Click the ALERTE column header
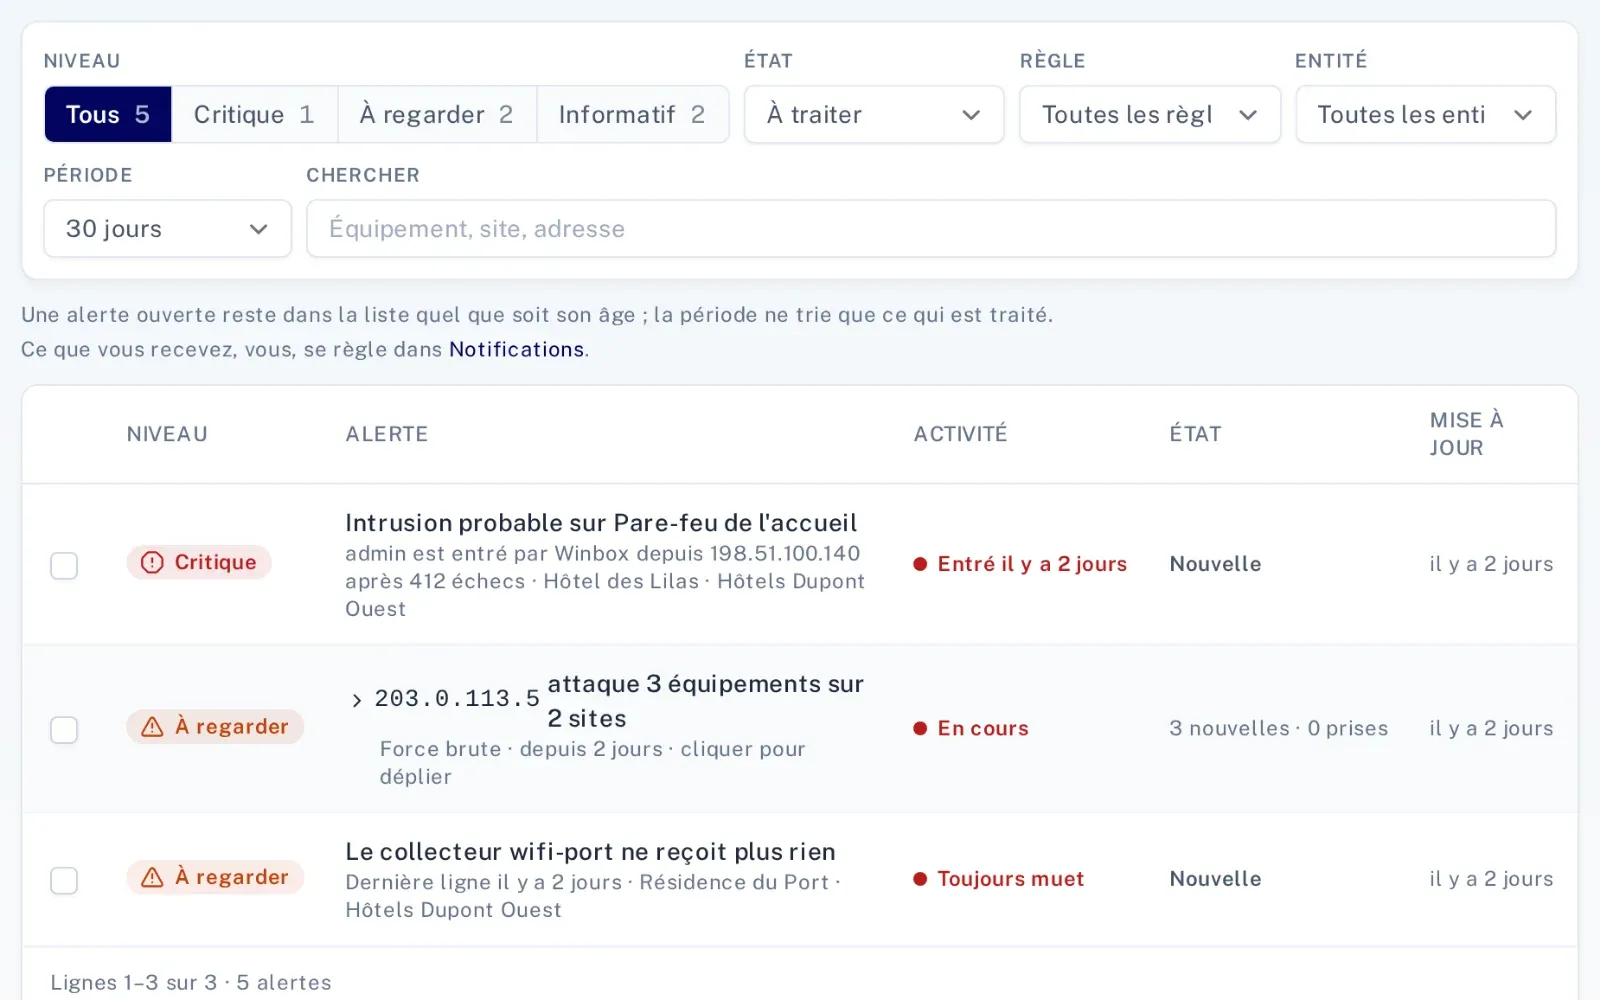Screen dimensions: 1600x1000 pyautogui.click(x=387, y=434)
